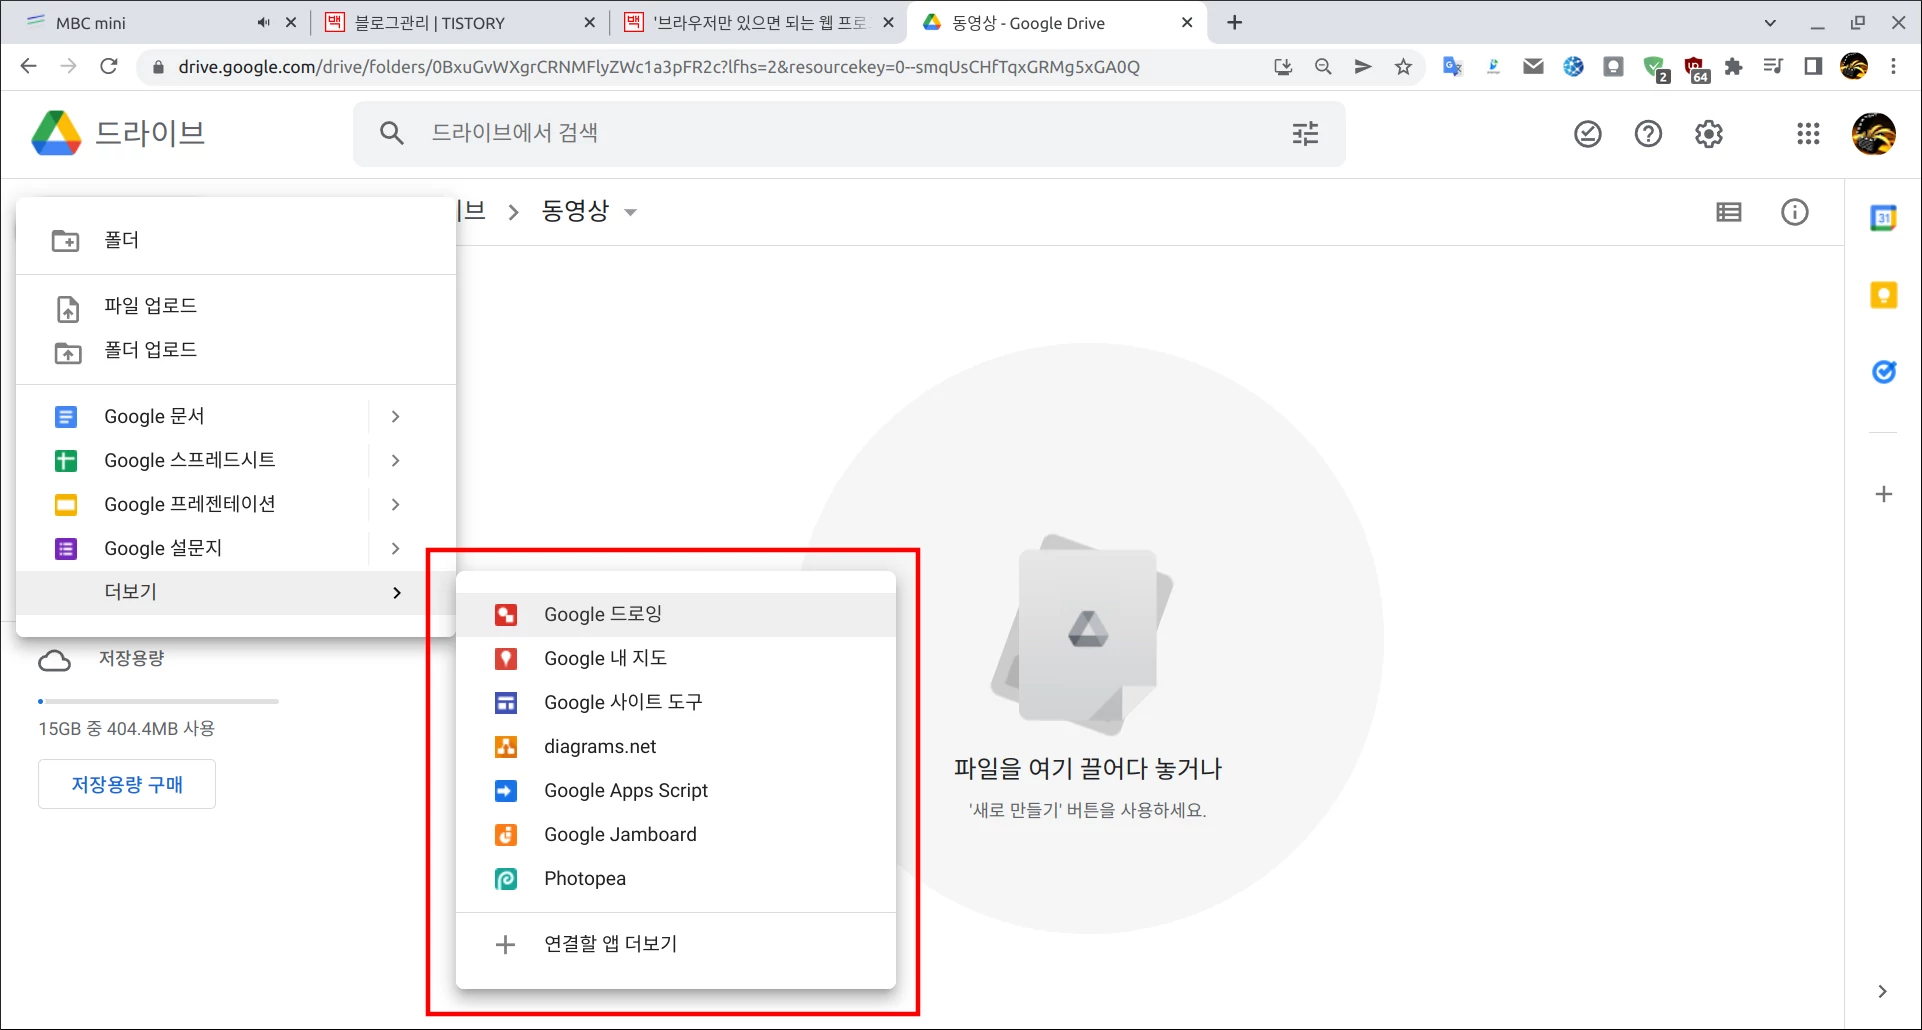Open Google Tasks from the right side panel
The width and height of the screenshot is (1922, 1030).
pyautogui.click(x=1884, y=372)
